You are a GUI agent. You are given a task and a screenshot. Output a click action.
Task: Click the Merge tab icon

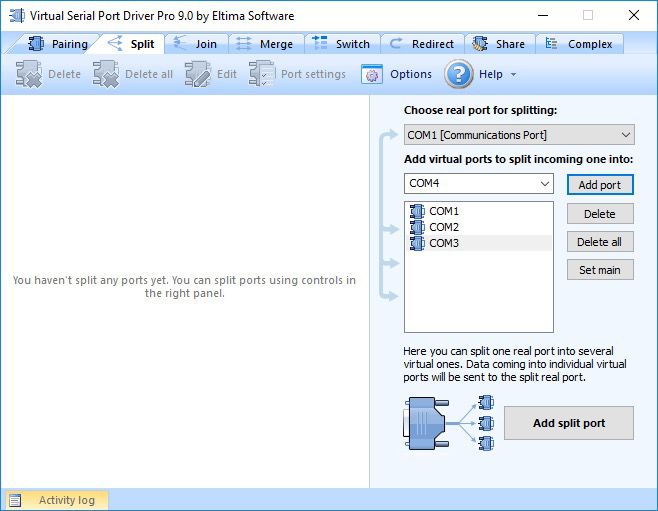(x=243, y=44)
